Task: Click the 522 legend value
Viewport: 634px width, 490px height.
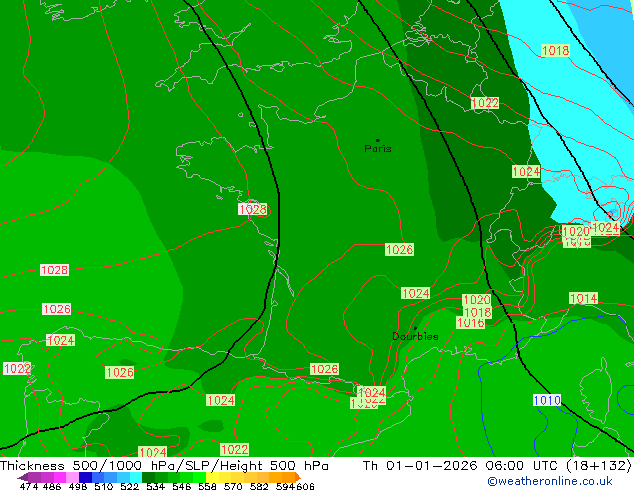Action: click(129, 486)
